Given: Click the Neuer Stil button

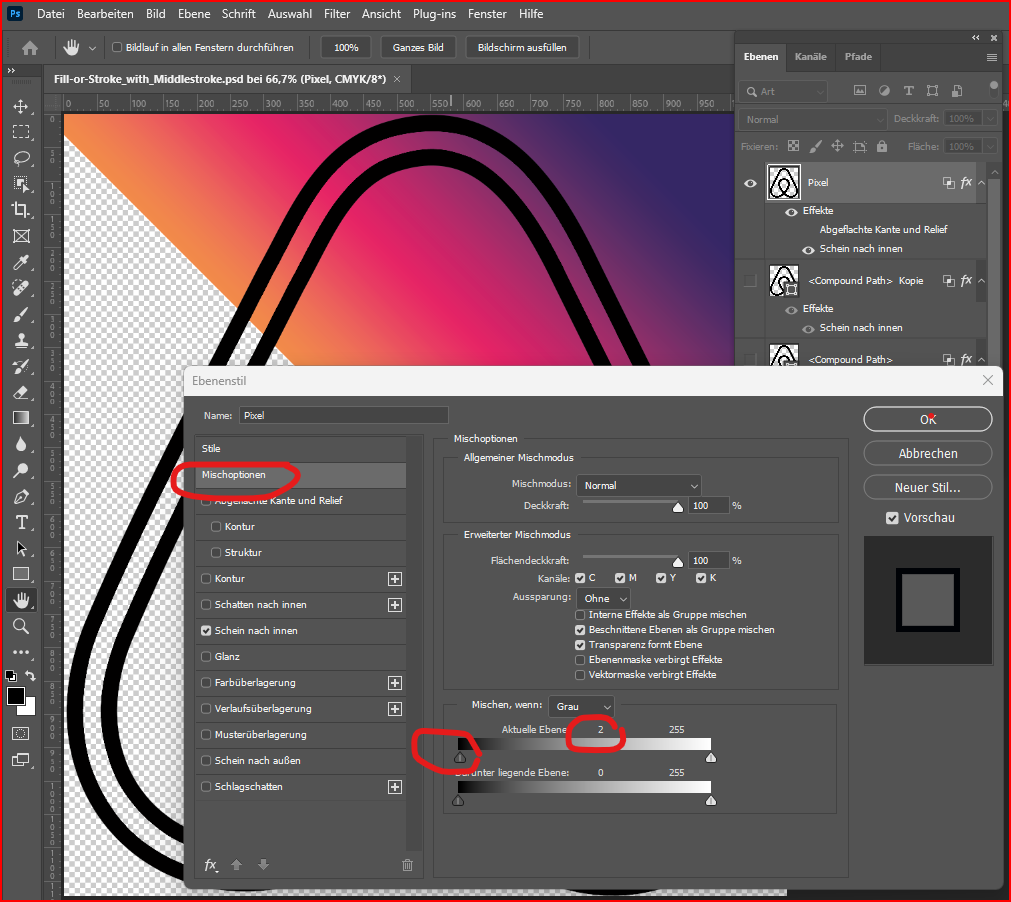Looking at the screenshot, I should point(927,487).
